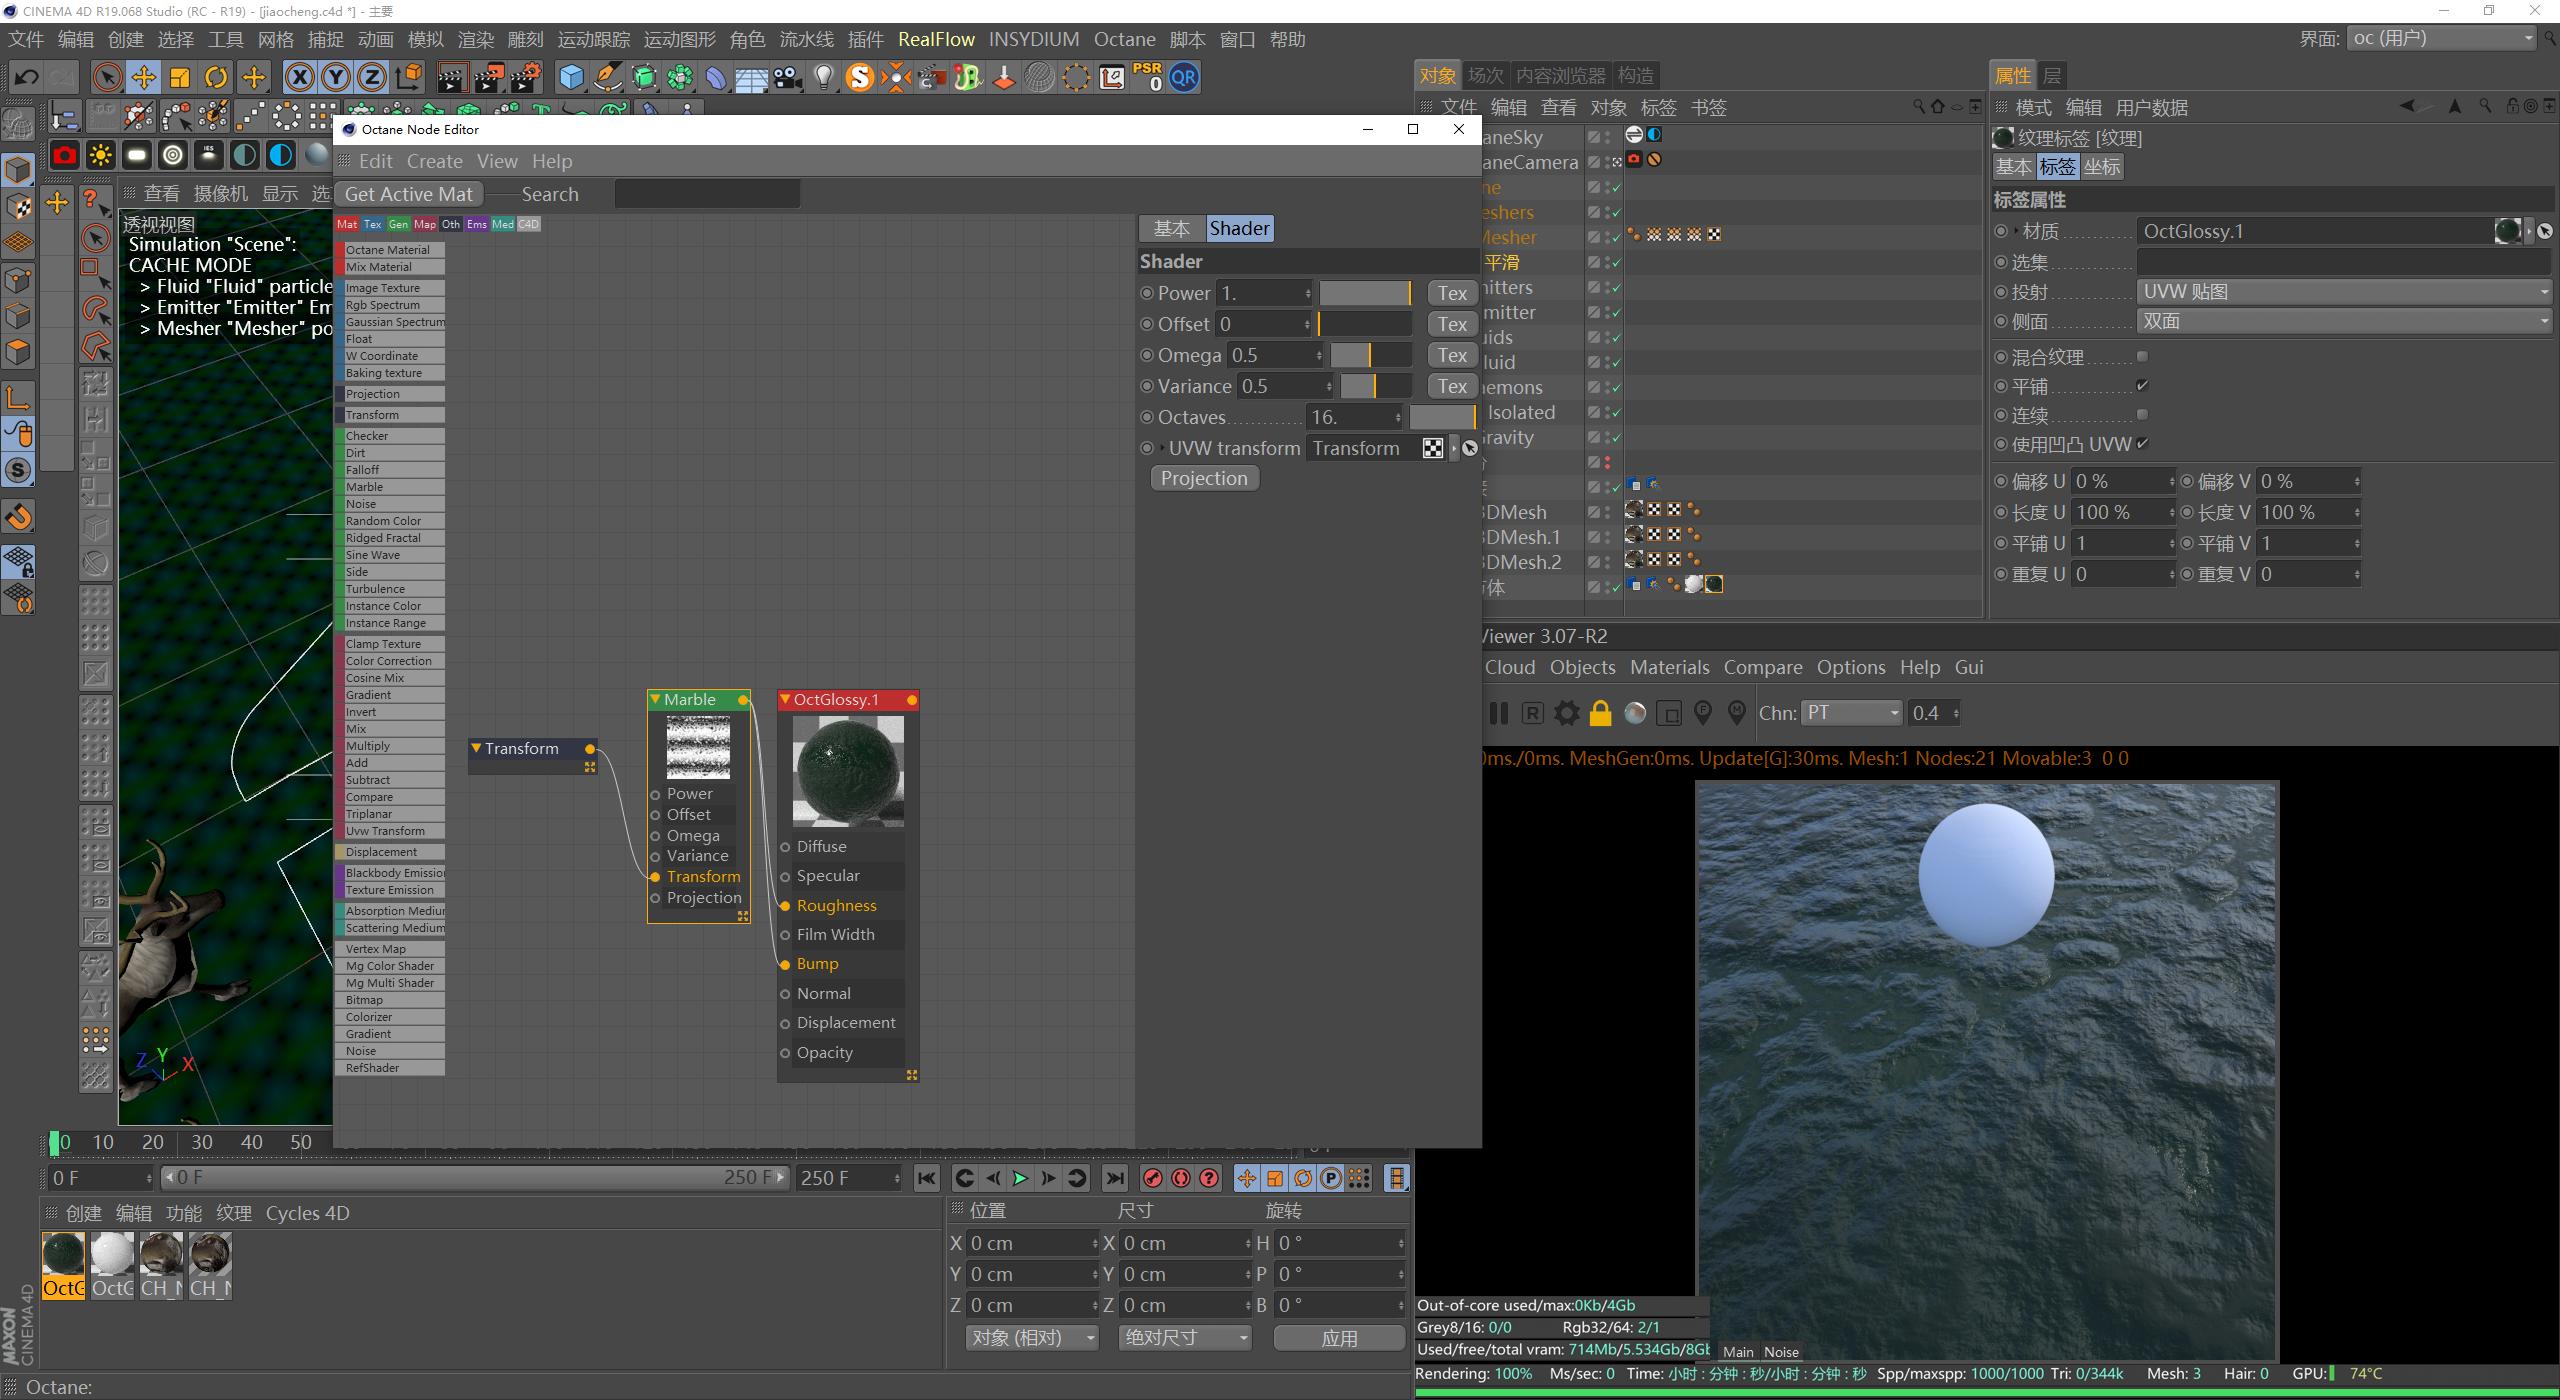Image resolution: width=2560 pixels, height=1400 pixels.
Task: Open the RealFlow menu
Action: (936, 39)
